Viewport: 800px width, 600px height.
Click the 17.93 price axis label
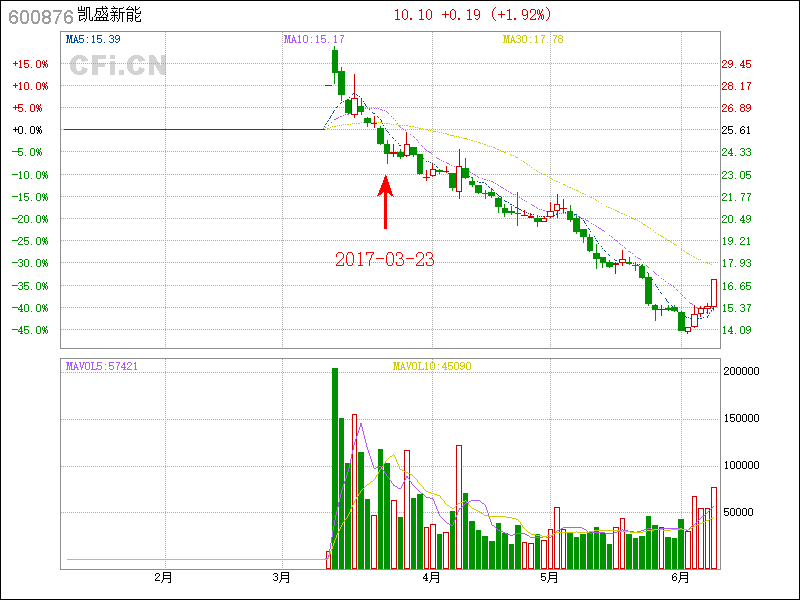(736, 263)
